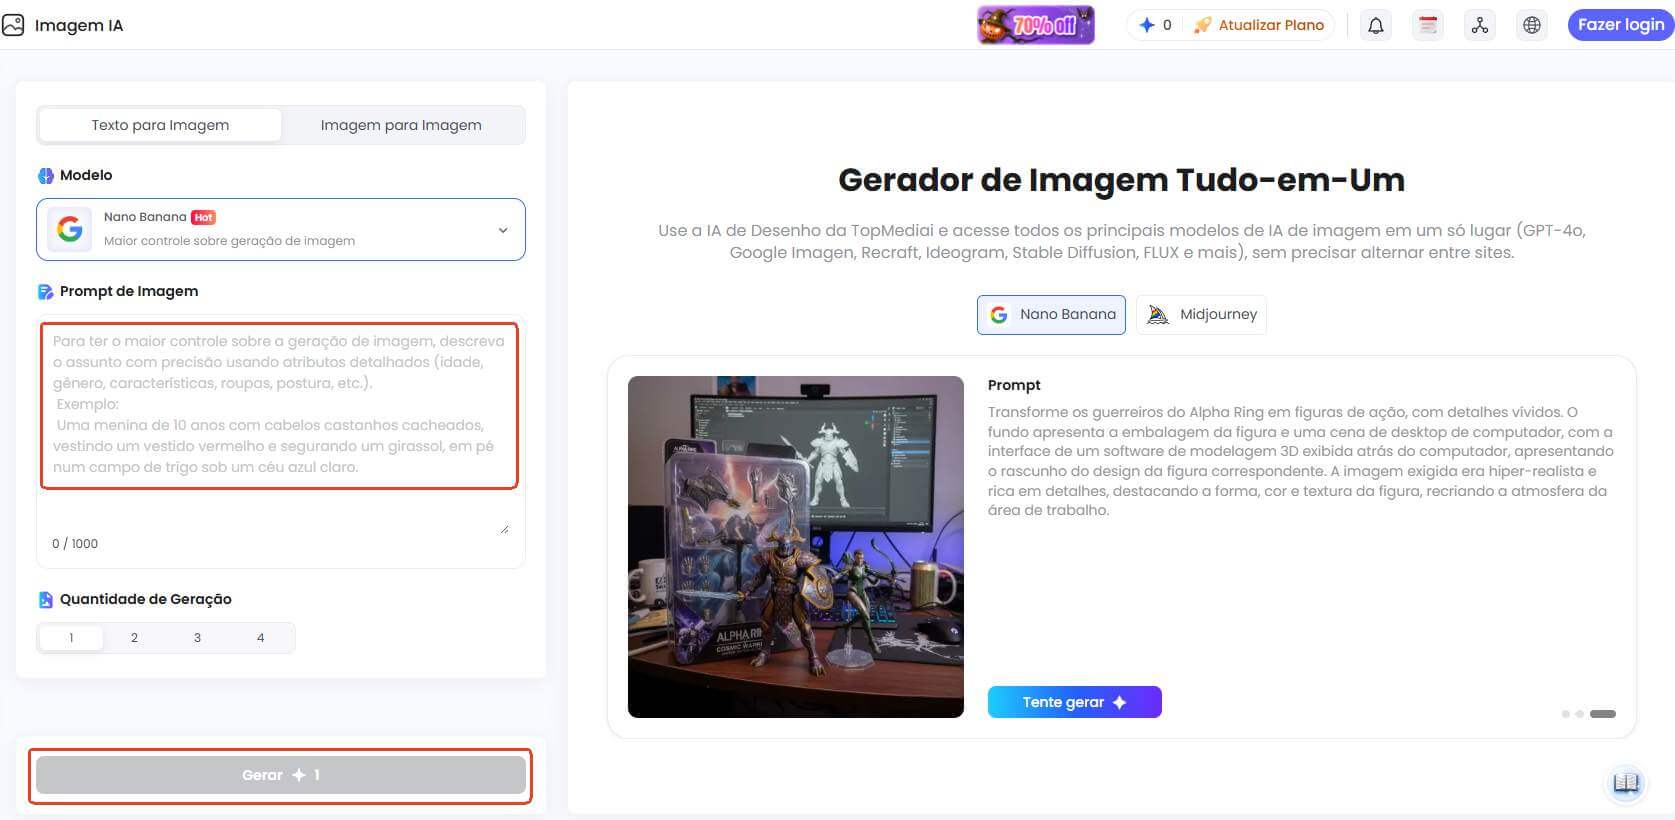This screenshot has width=1675, height=820.
Task: Select generation quantity 3
Action: [197, 638]
